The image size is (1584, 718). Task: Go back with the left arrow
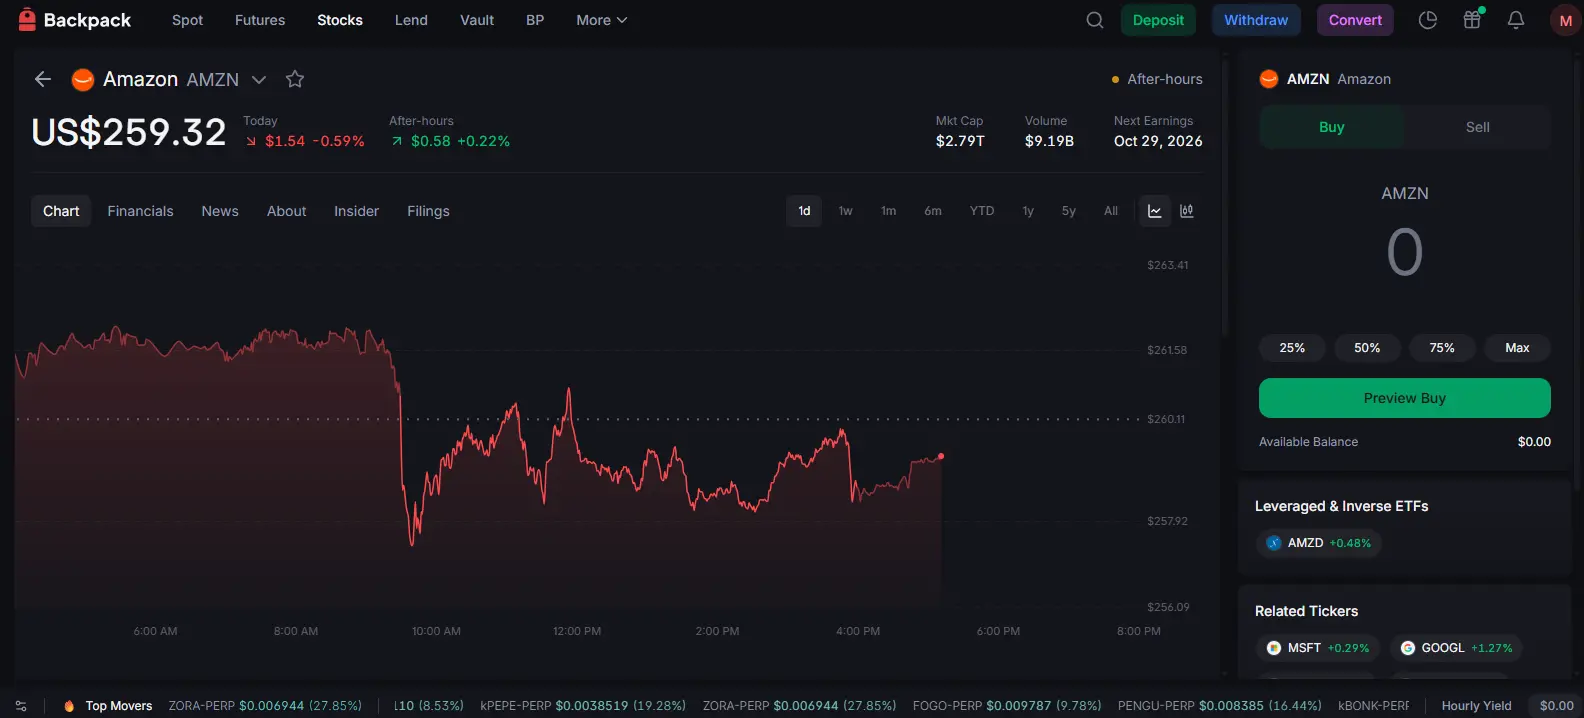42,79
